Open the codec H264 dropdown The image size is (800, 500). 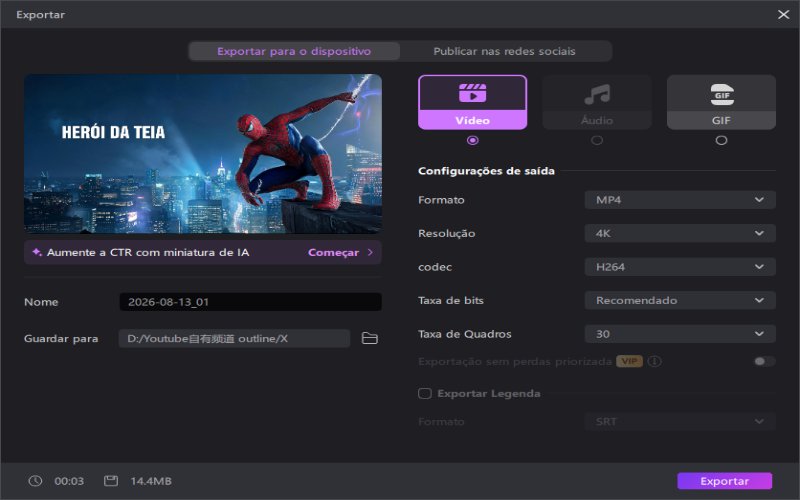coord(680,267)
